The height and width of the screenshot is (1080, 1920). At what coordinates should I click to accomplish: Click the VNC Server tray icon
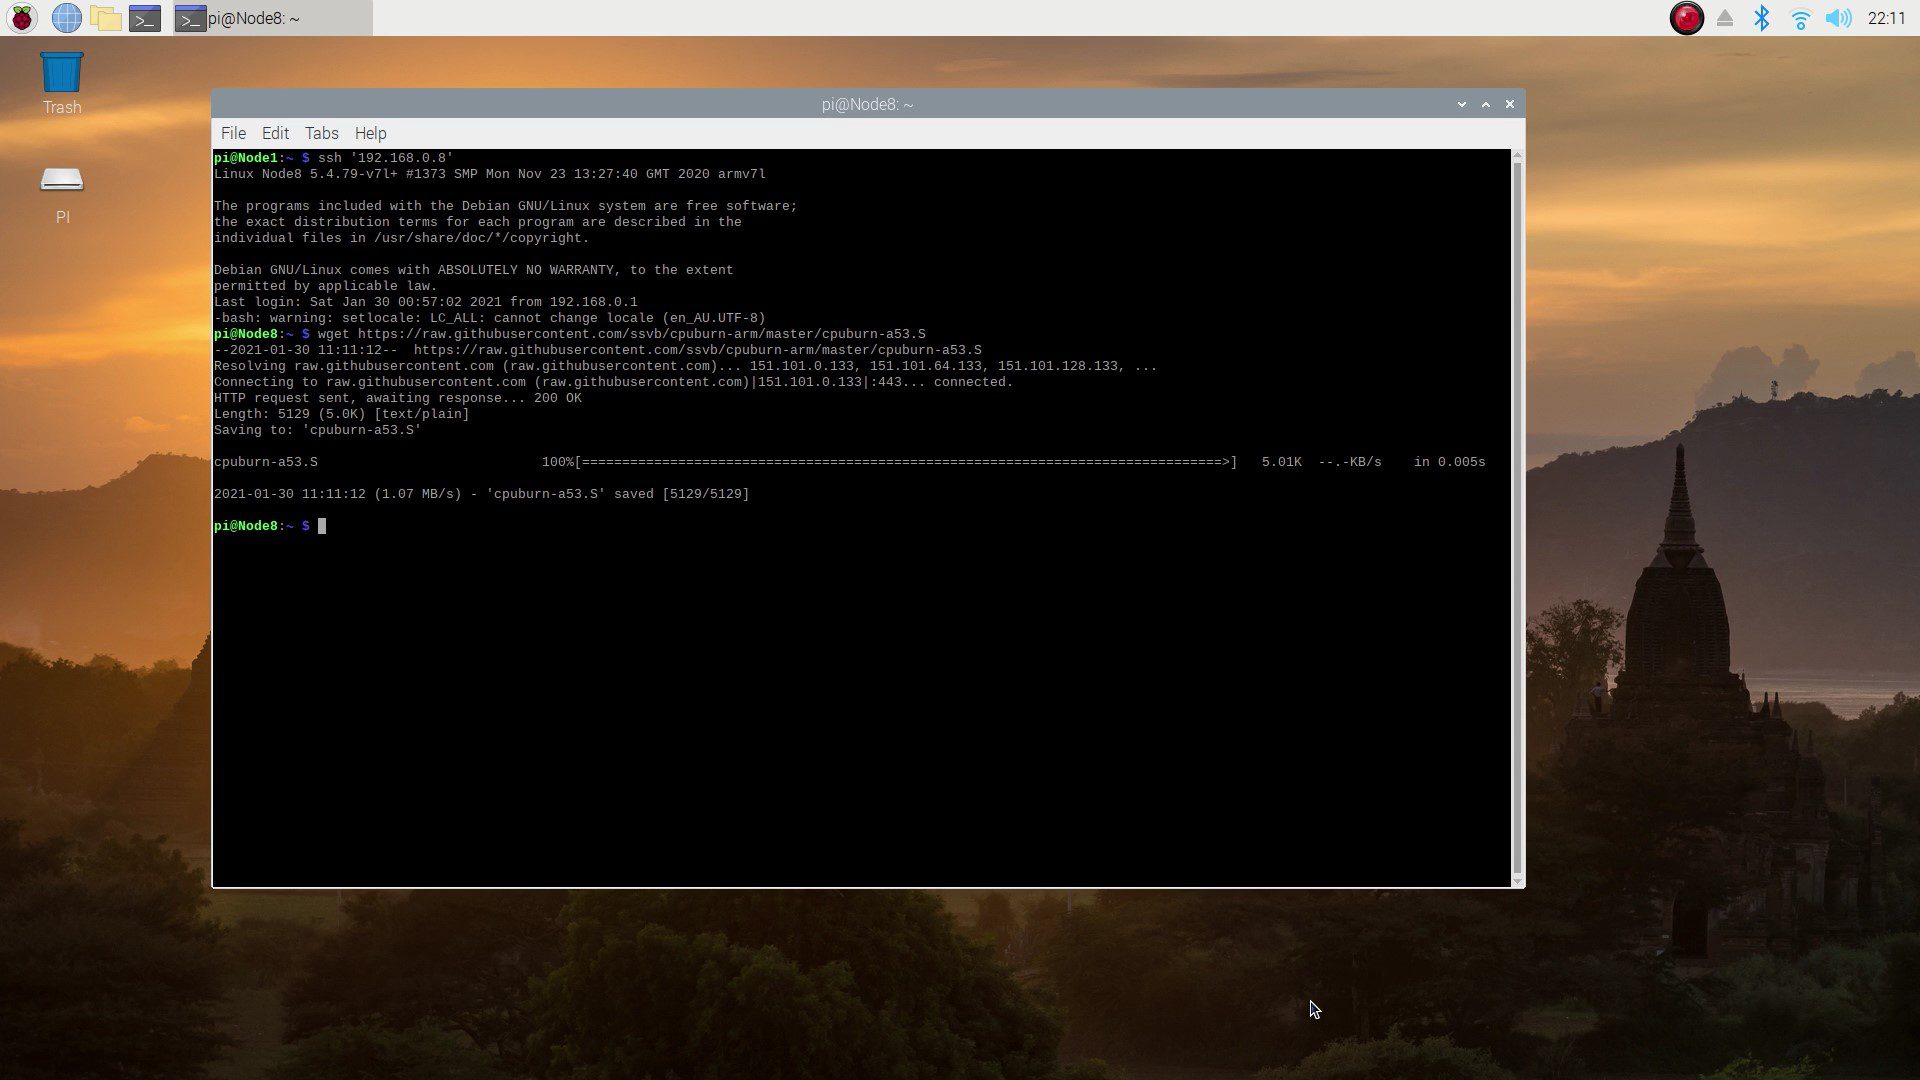(x=1687, y=18)
